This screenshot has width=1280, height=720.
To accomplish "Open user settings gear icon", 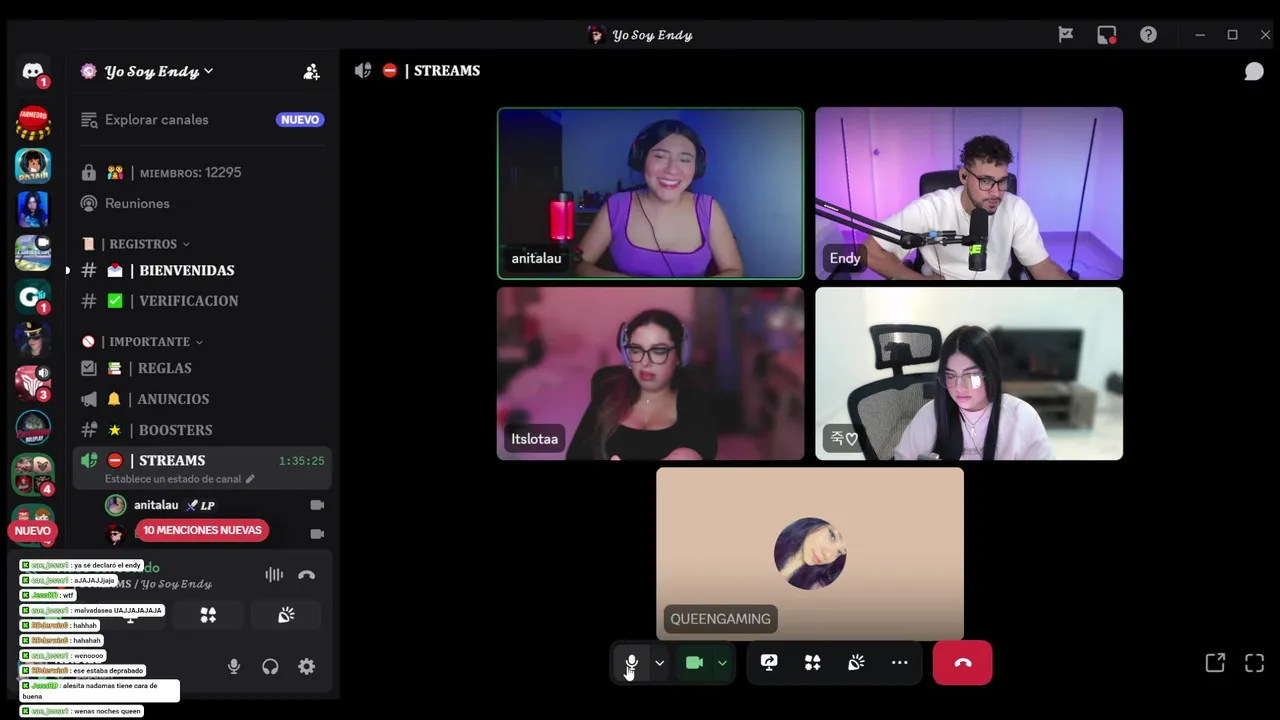I will (x=307, y=667).
